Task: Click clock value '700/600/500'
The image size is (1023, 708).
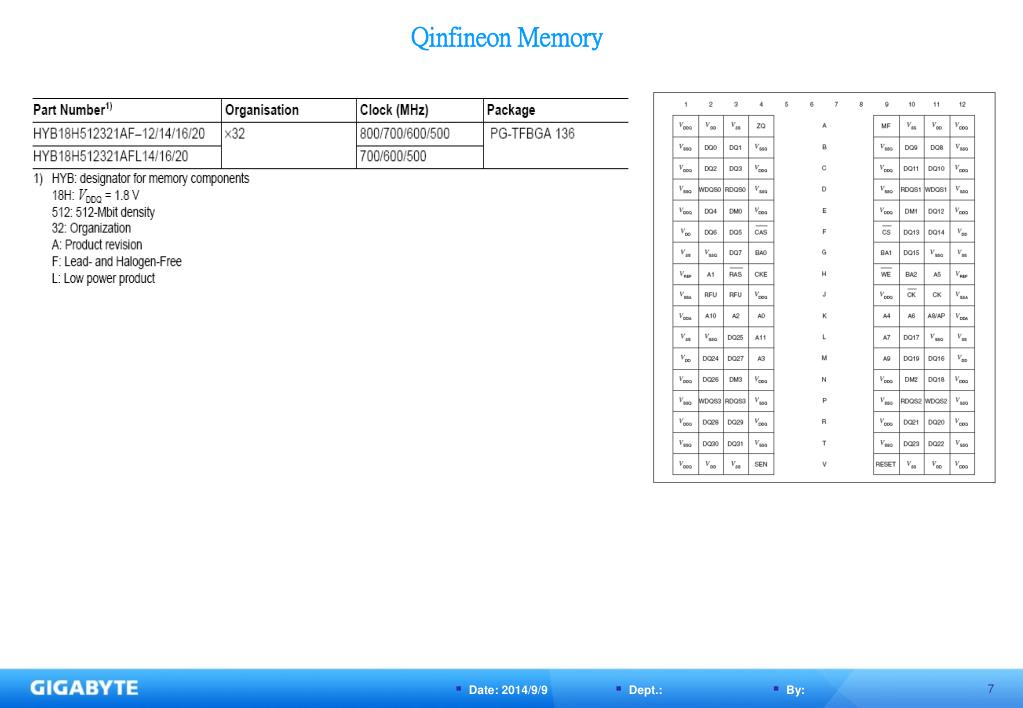Action: click(393, 156)
